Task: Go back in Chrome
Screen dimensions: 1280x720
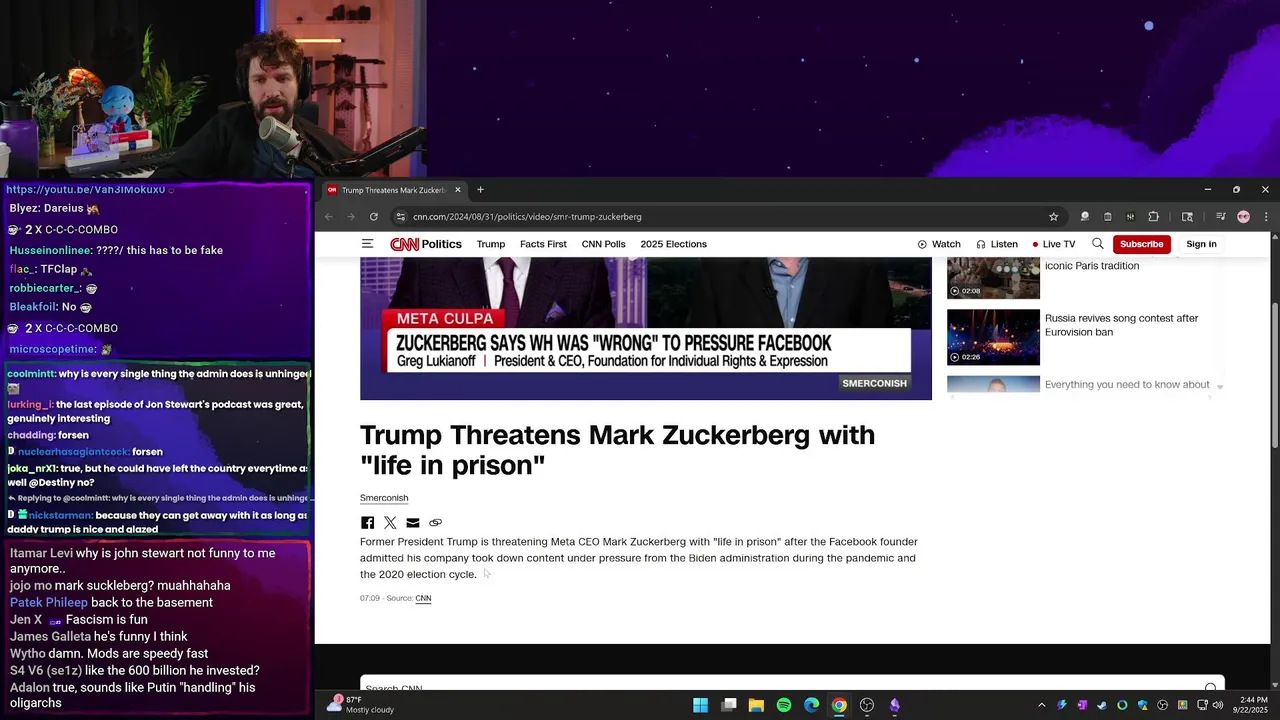Action: click(329, 216)
